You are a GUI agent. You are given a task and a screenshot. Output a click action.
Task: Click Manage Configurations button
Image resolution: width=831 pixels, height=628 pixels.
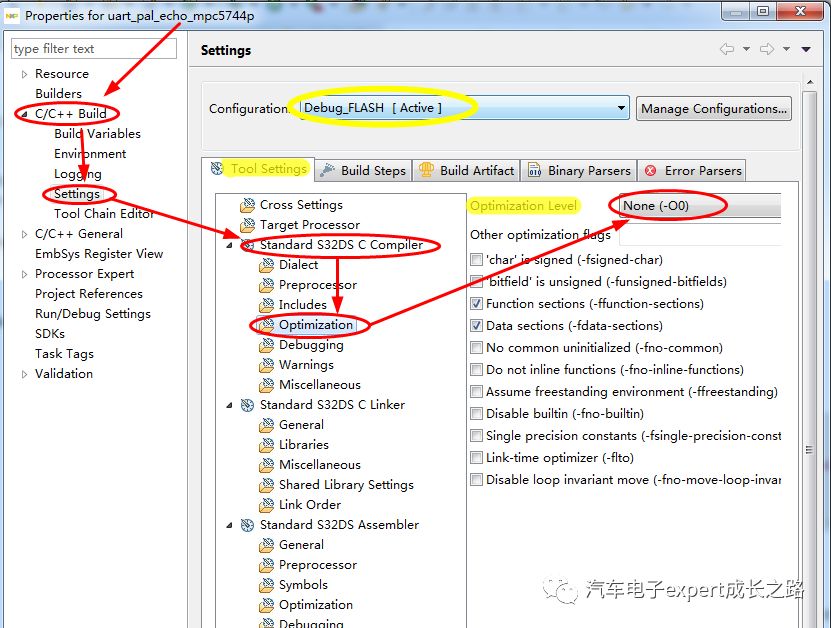714,109
